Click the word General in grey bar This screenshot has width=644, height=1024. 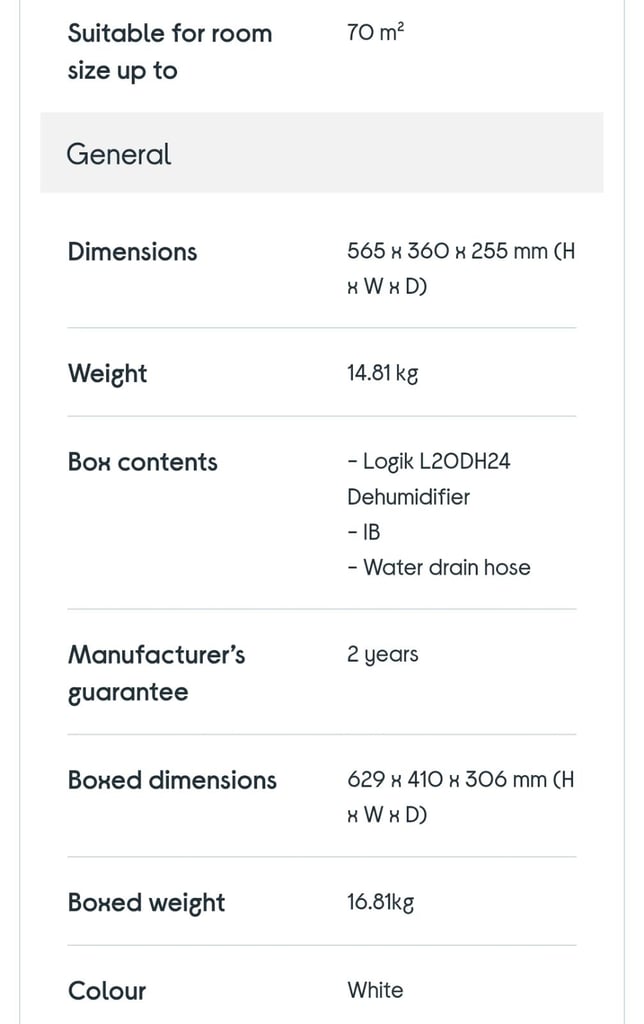coord(119,155)
